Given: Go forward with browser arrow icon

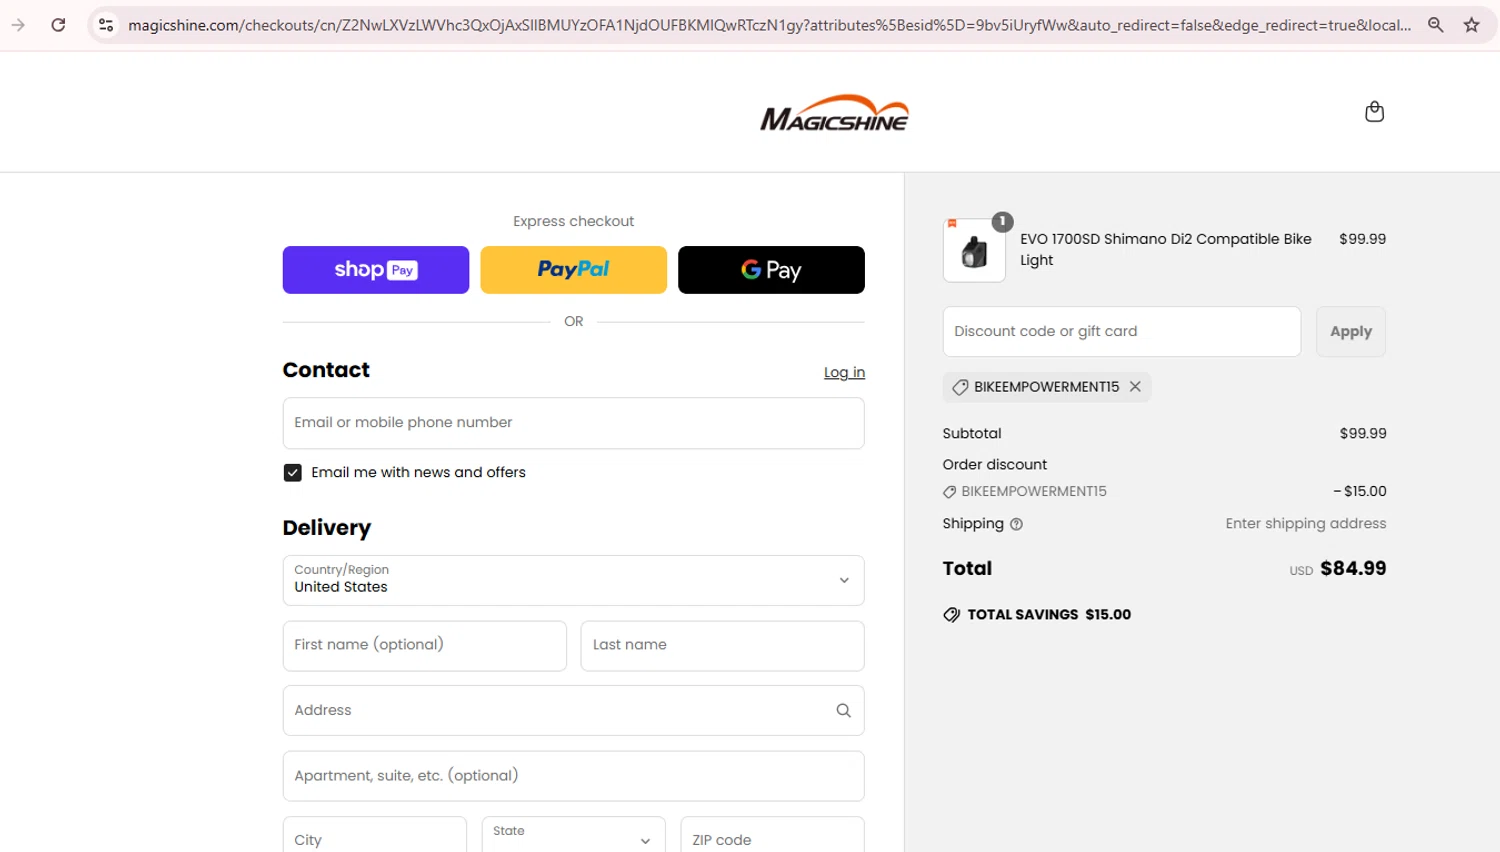Looking at the screenshot, I should coord(18,25).
